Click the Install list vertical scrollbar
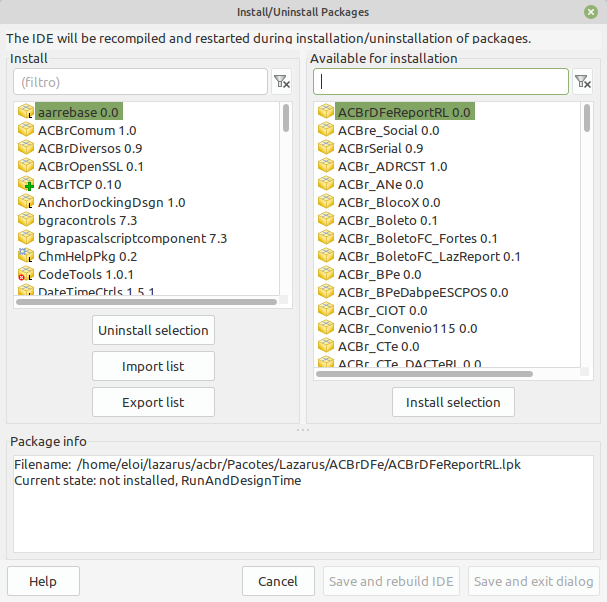This screenshot has width=607, height=602. [x=286, y=118]
